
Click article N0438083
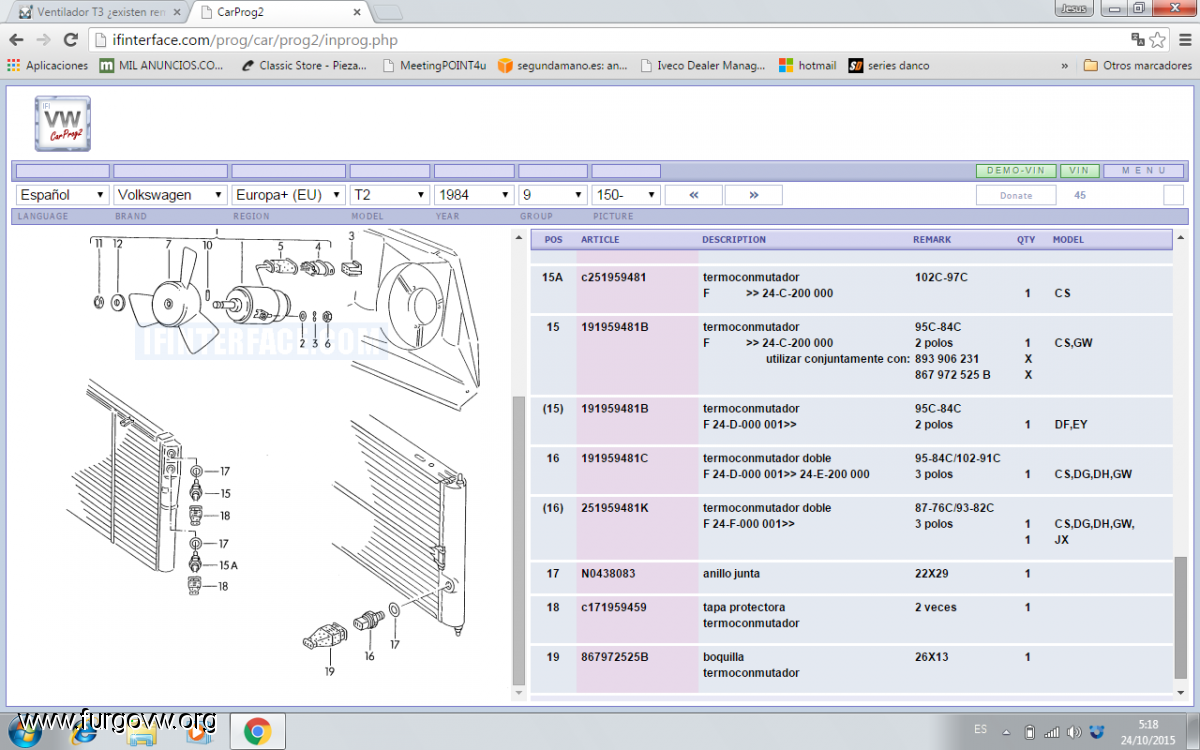(608, 574)
